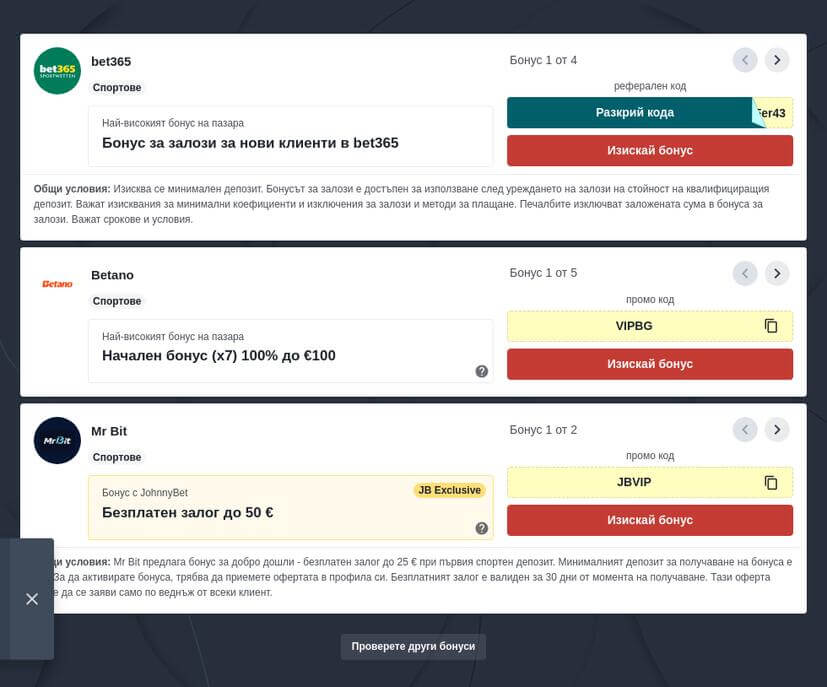Show next bet365 bonus
The image size is (827, 687).
pos(777,60)
